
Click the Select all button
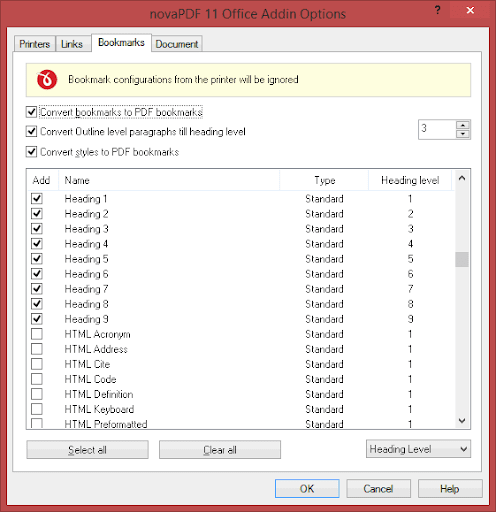tap(87, 450)
